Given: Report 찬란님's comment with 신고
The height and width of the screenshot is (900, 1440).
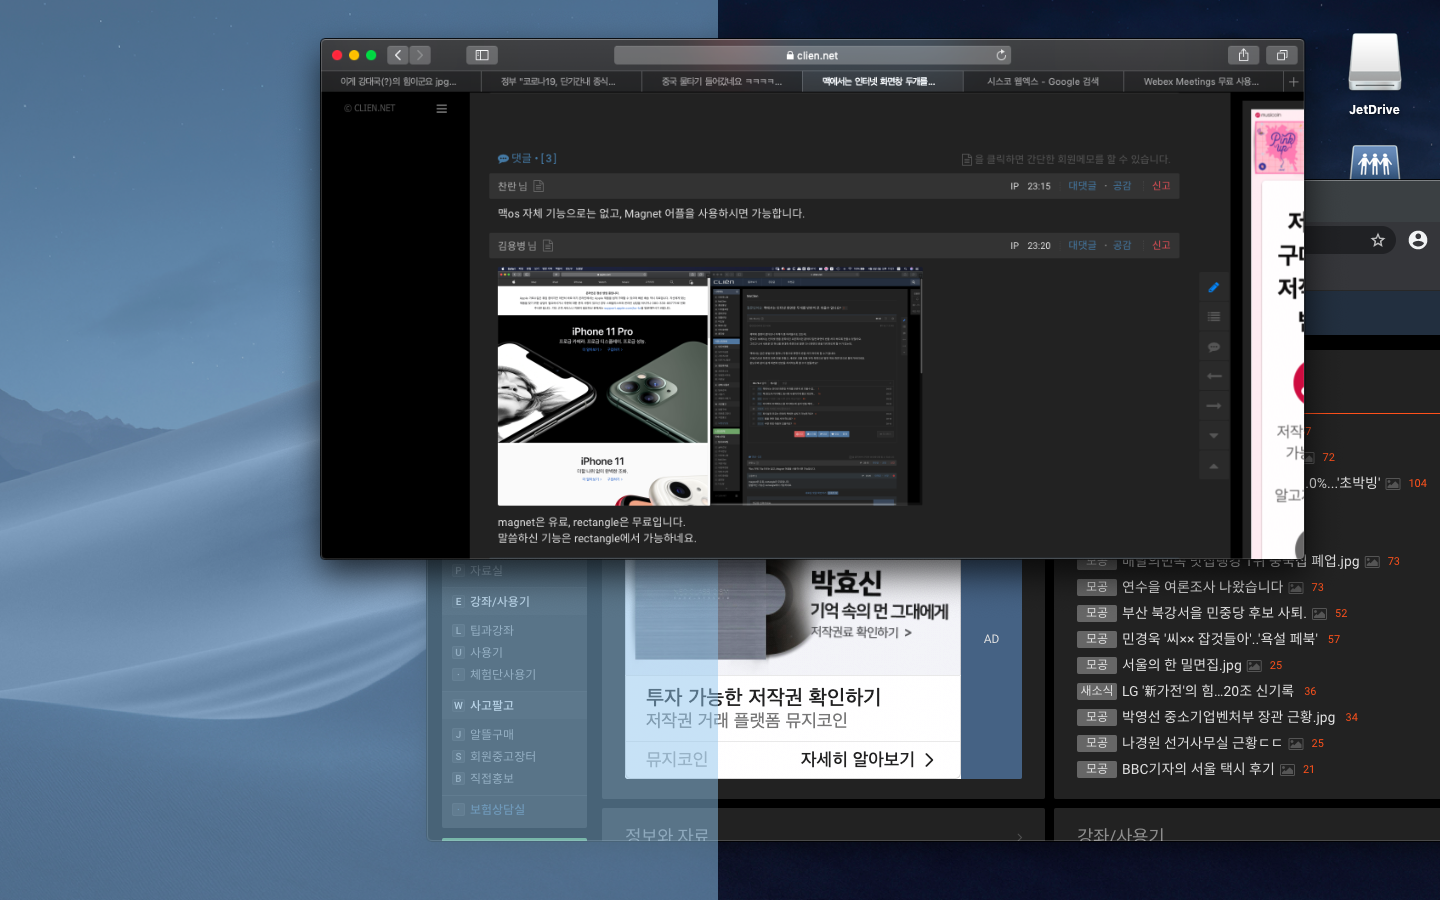Looking at the screenshot, I should [1161, 186].
